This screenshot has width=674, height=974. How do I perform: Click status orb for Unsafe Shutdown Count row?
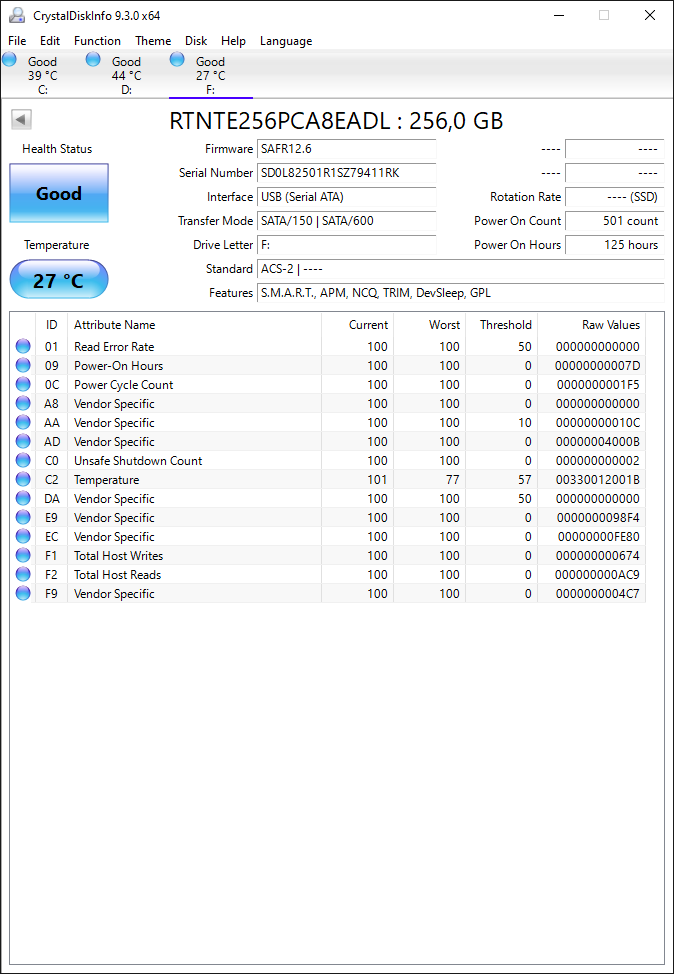coord(23,460)
